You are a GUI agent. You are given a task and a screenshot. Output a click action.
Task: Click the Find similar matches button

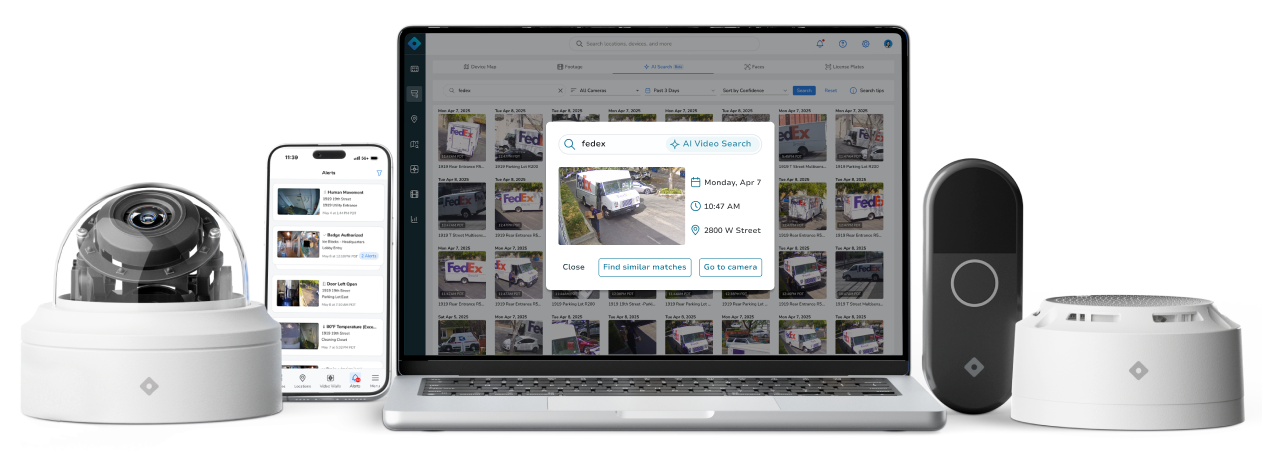[644, 267]
